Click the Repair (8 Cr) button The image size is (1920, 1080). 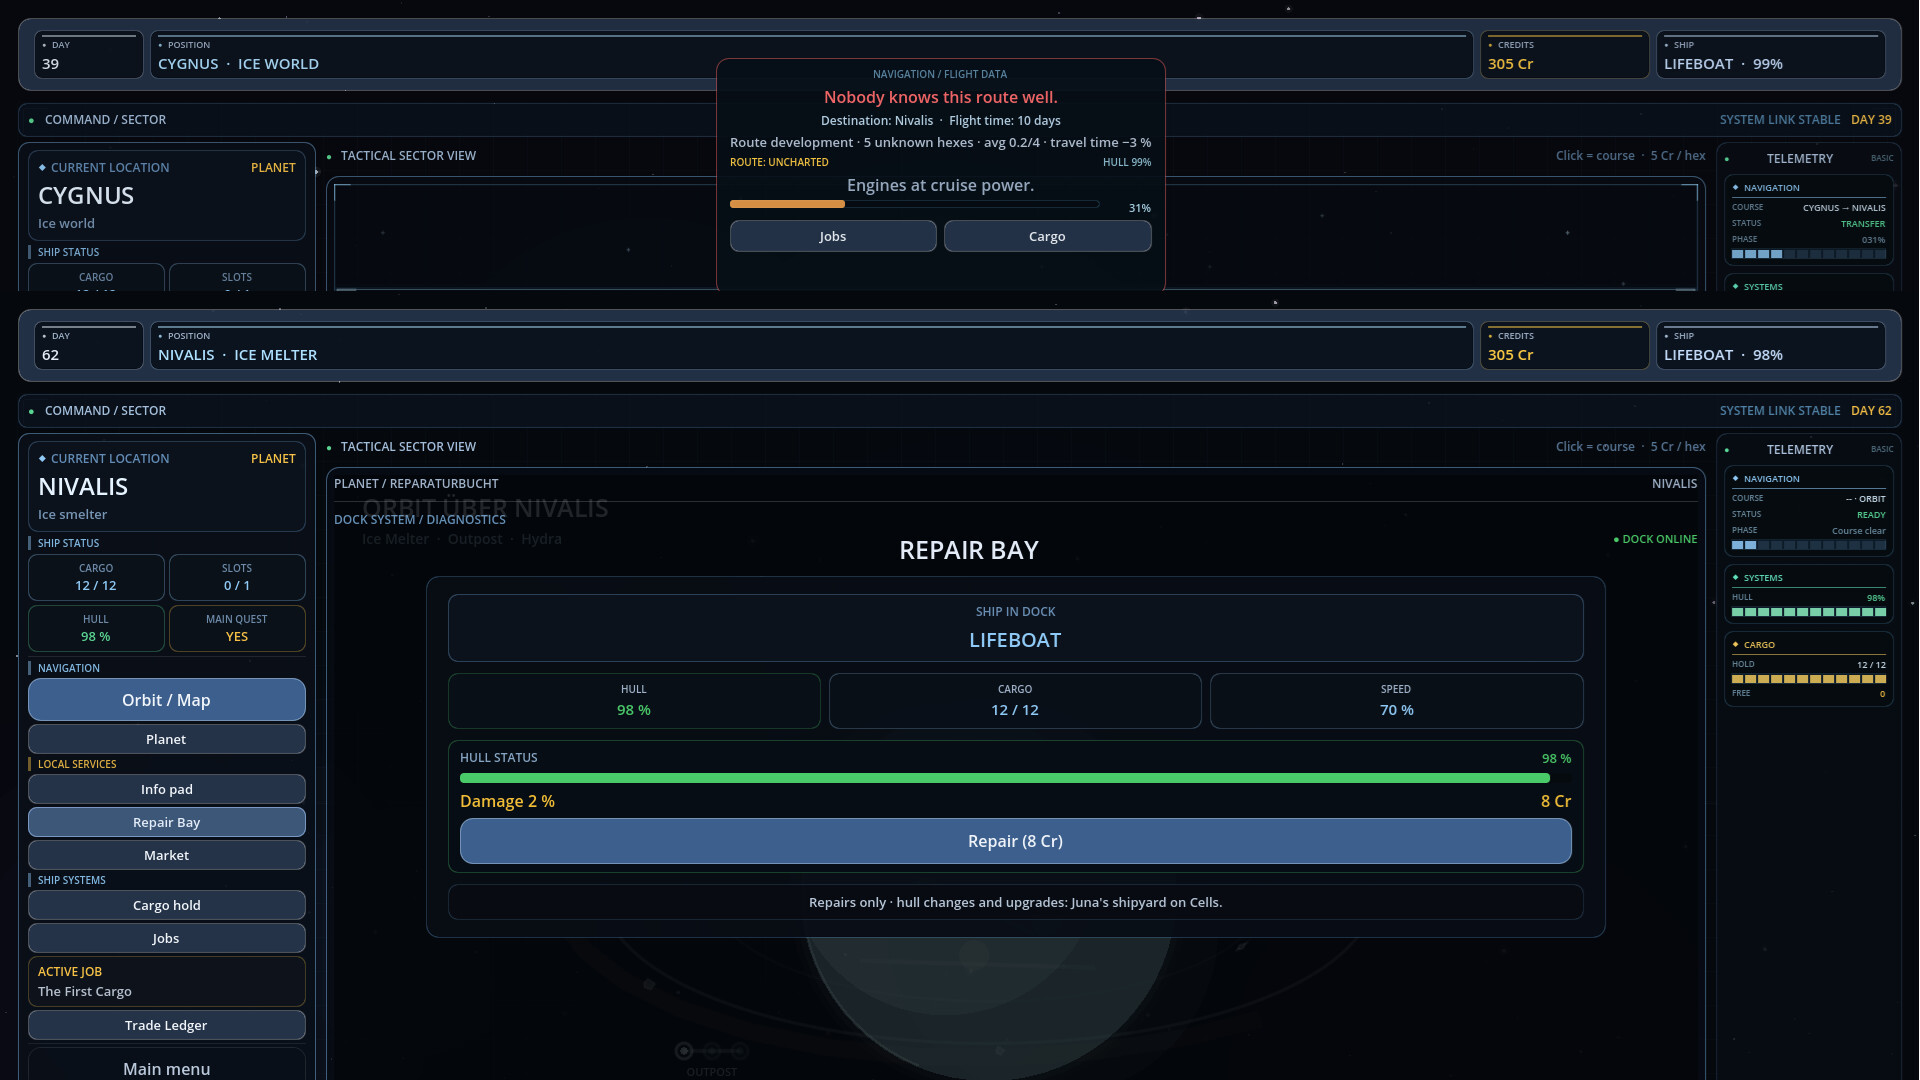1015,841
